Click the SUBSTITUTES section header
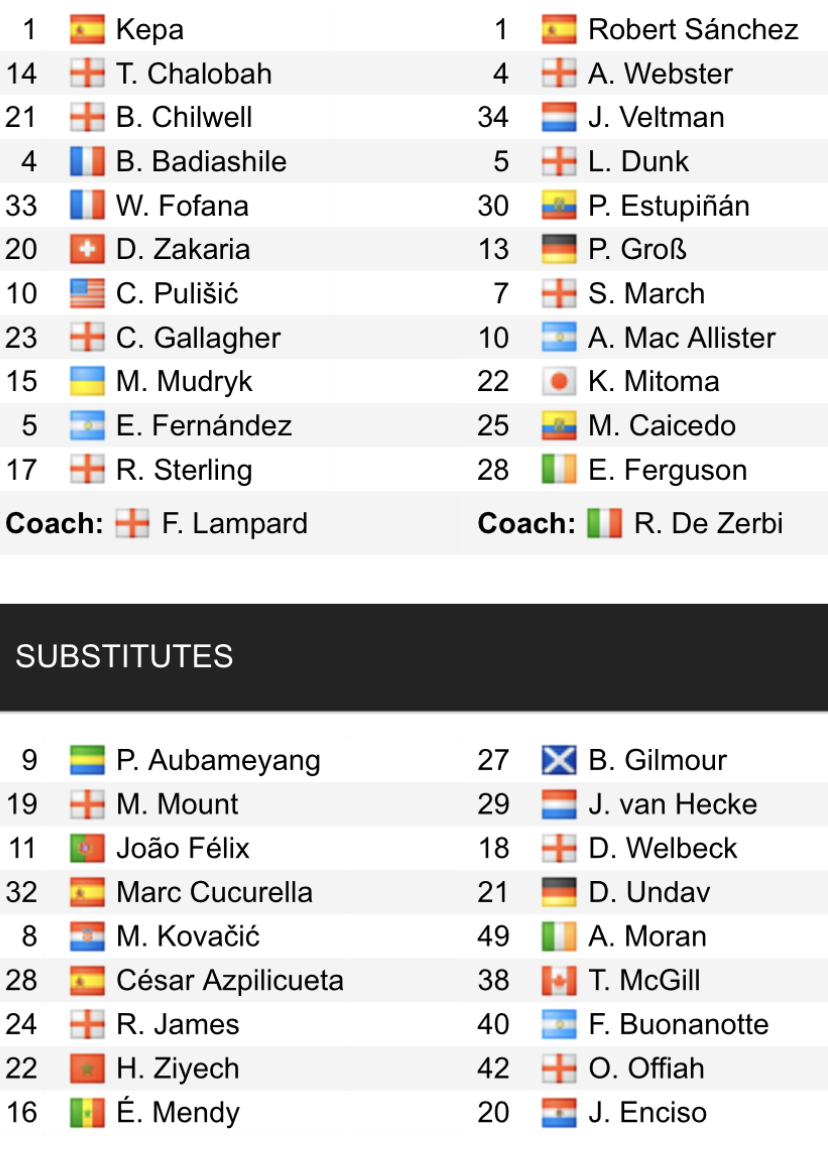This screenshot has width=828, height=1154. (414, 657)
